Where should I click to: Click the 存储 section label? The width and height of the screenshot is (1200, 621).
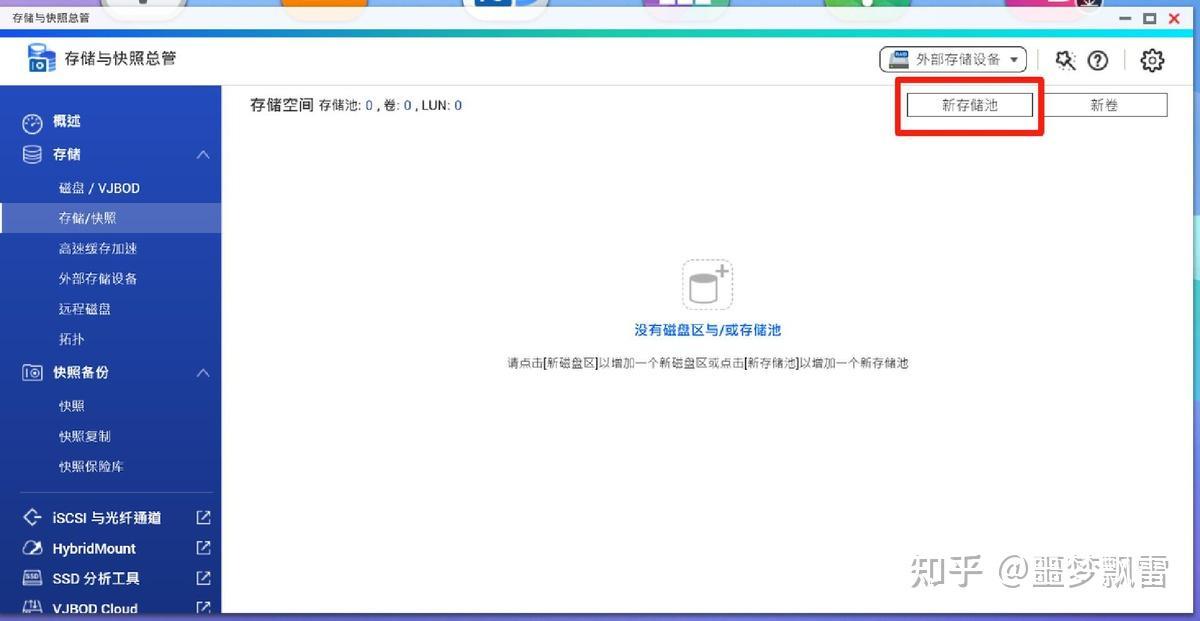67,155
